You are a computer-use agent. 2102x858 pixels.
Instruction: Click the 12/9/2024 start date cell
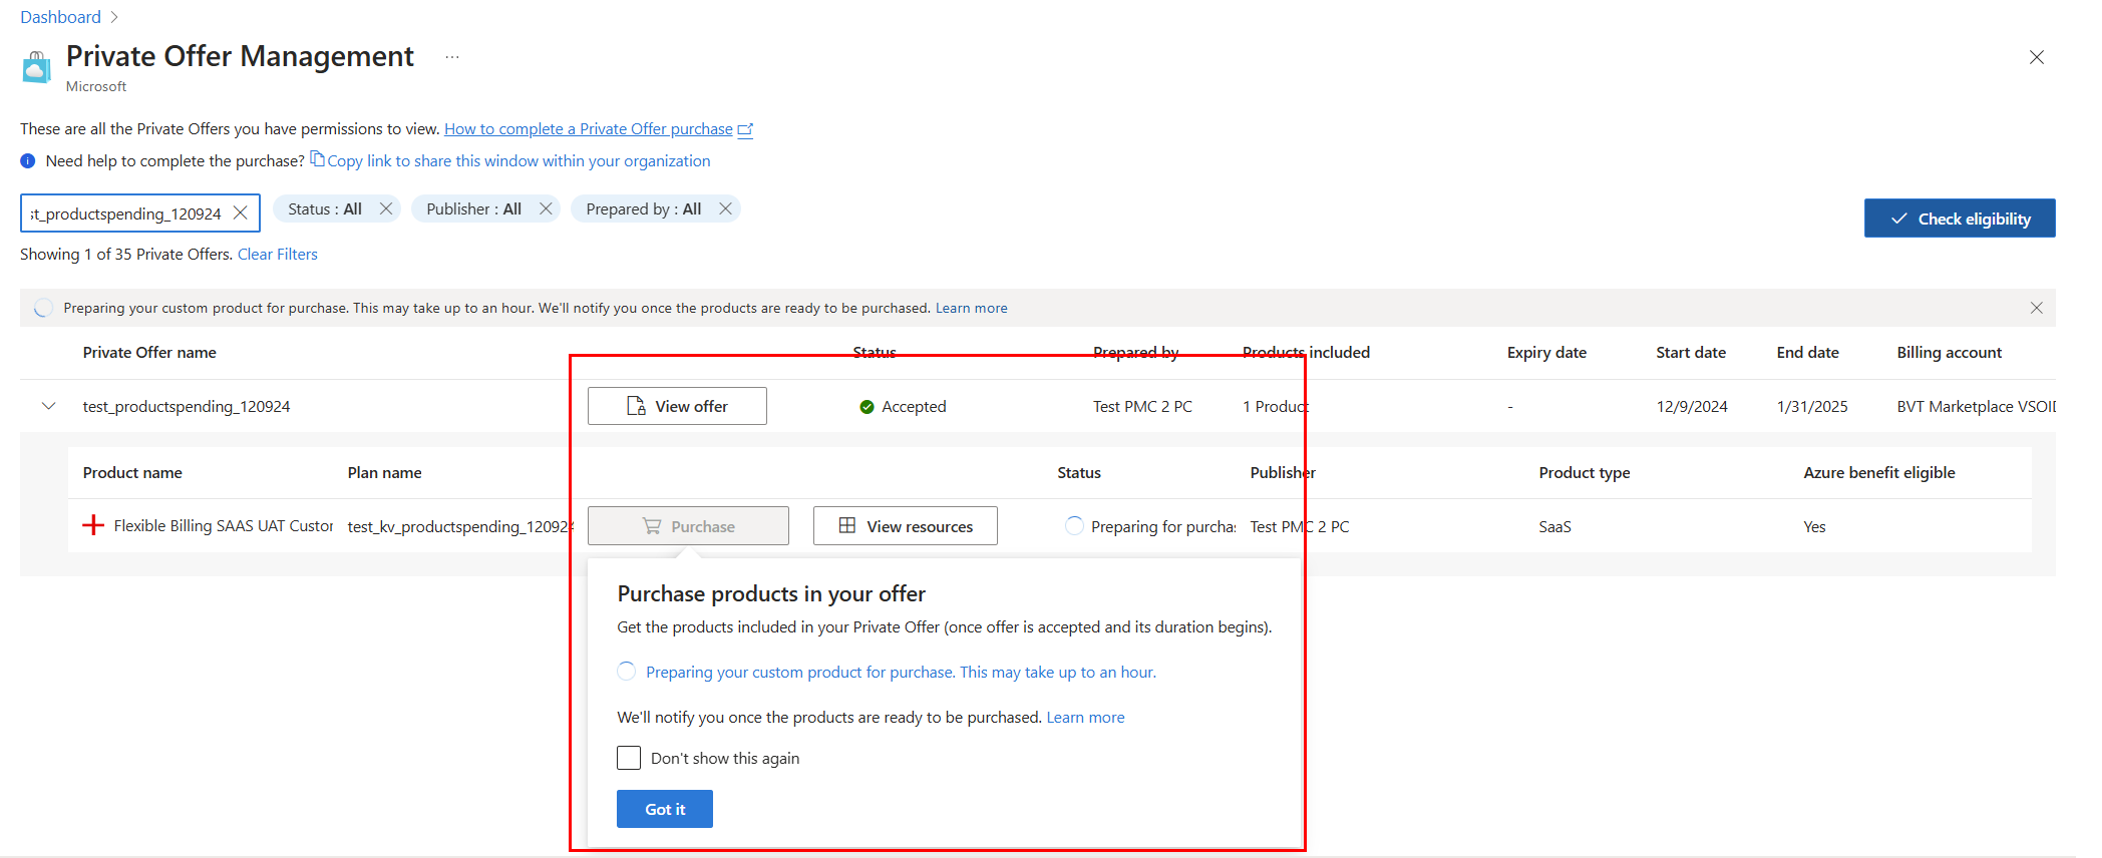coord(1691,406)
